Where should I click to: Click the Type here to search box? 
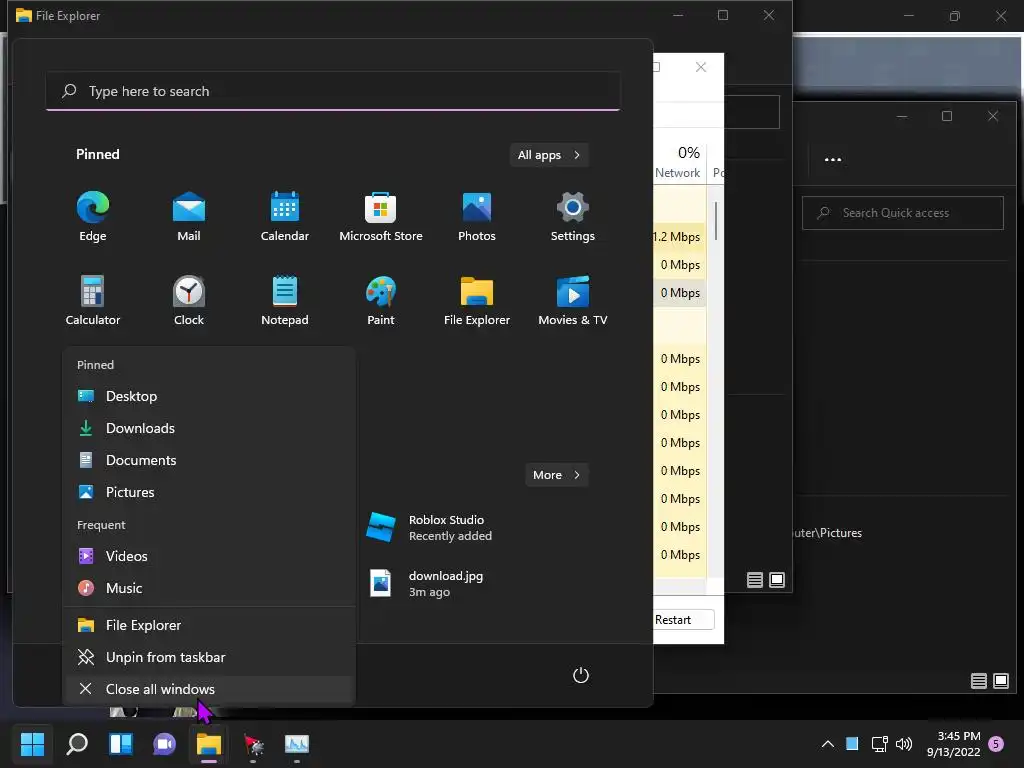[x=333, y=91]
